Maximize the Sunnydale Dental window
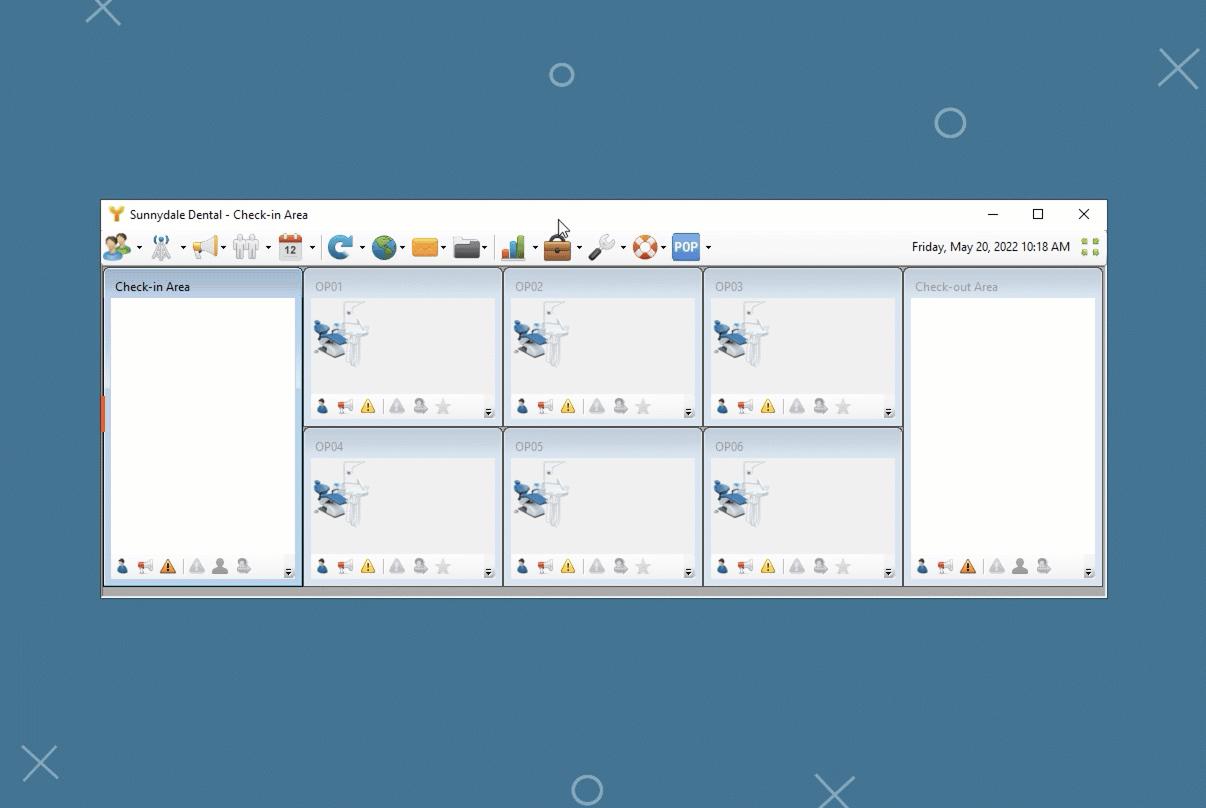1206x808 pixels. click(x=1038, y=214)
